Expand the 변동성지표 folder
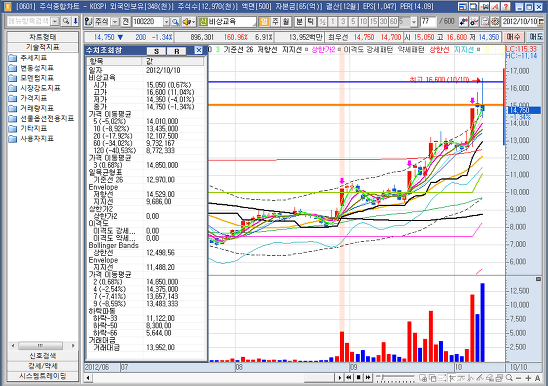Image resolution: width=548 pixels, height=386 pixels. click(31, 68)
